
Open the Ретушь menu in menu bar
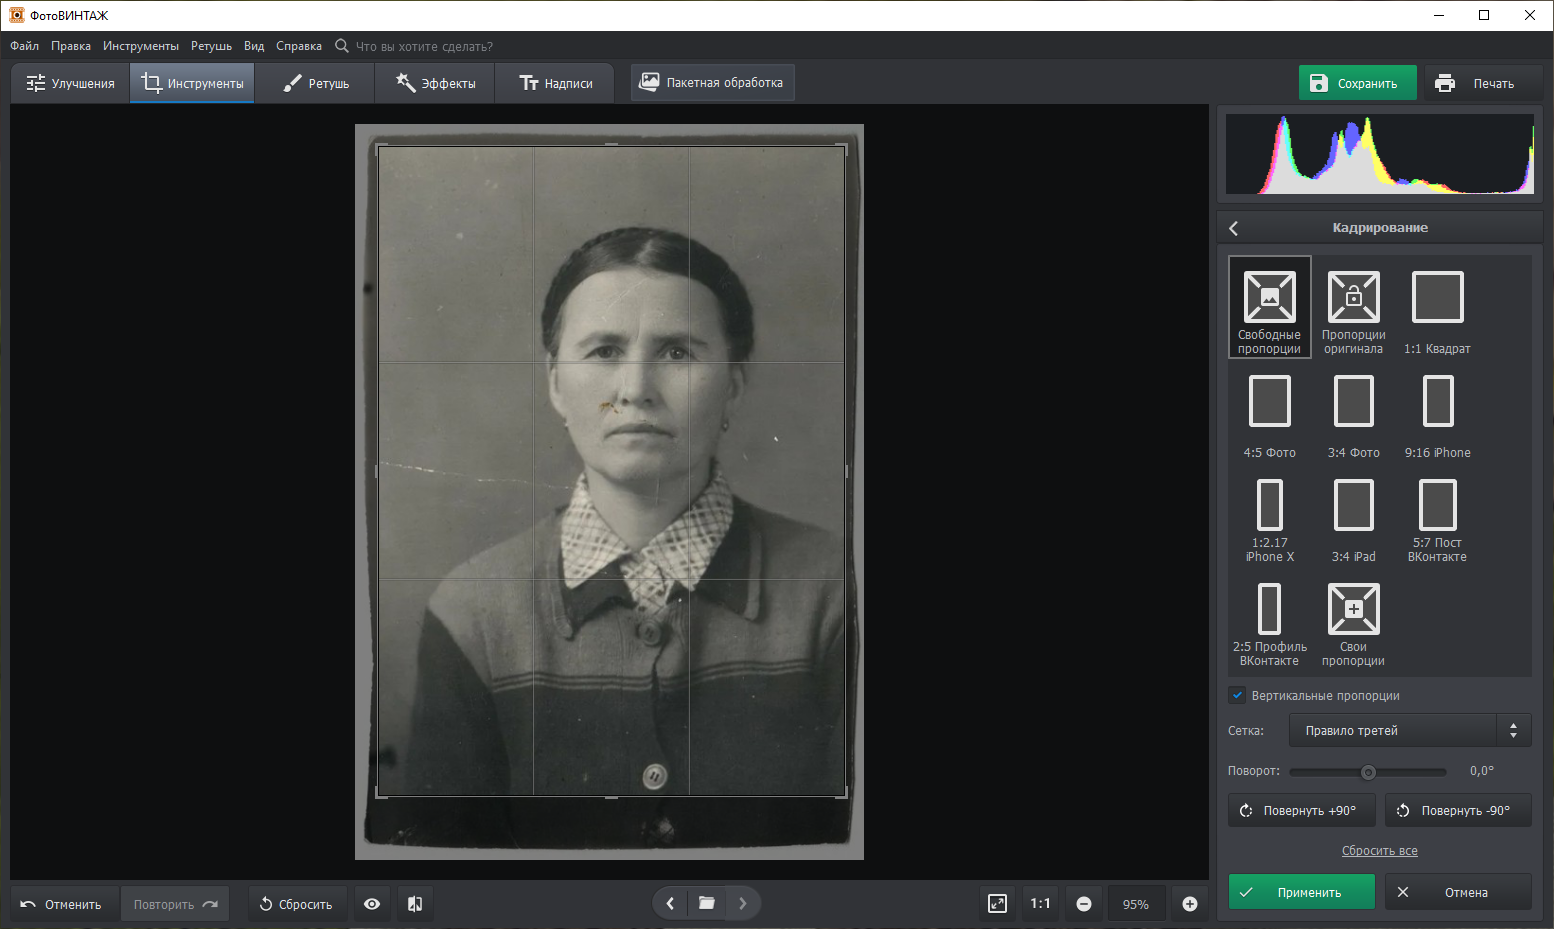click(x=211, y=46)
